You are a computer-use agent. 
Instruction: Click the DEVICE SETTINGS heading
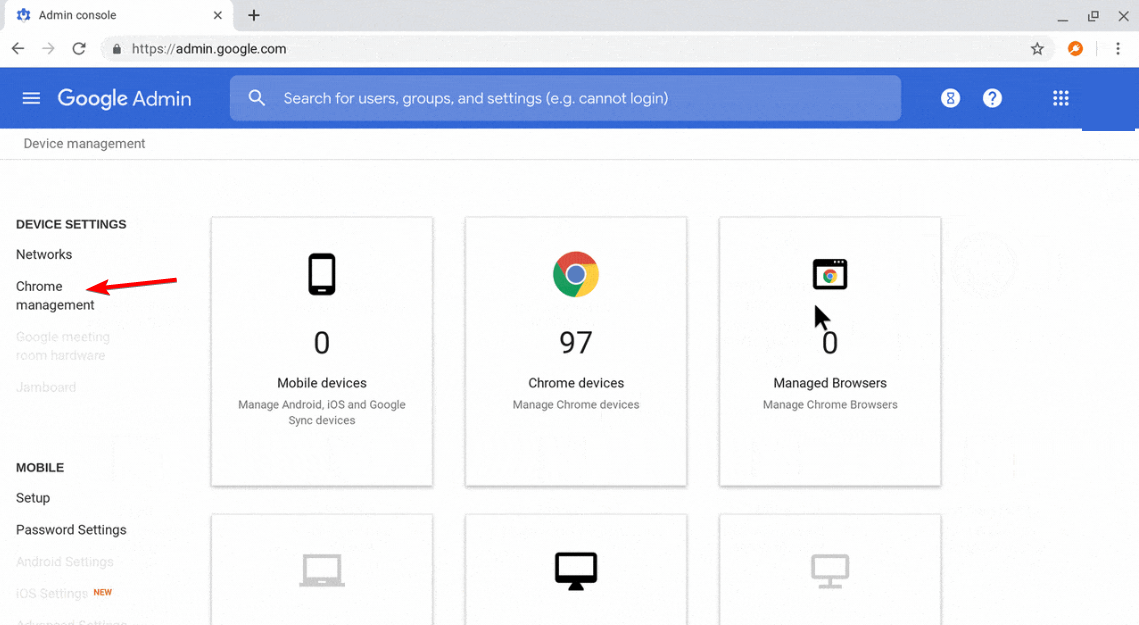click(x=71, y=225)
